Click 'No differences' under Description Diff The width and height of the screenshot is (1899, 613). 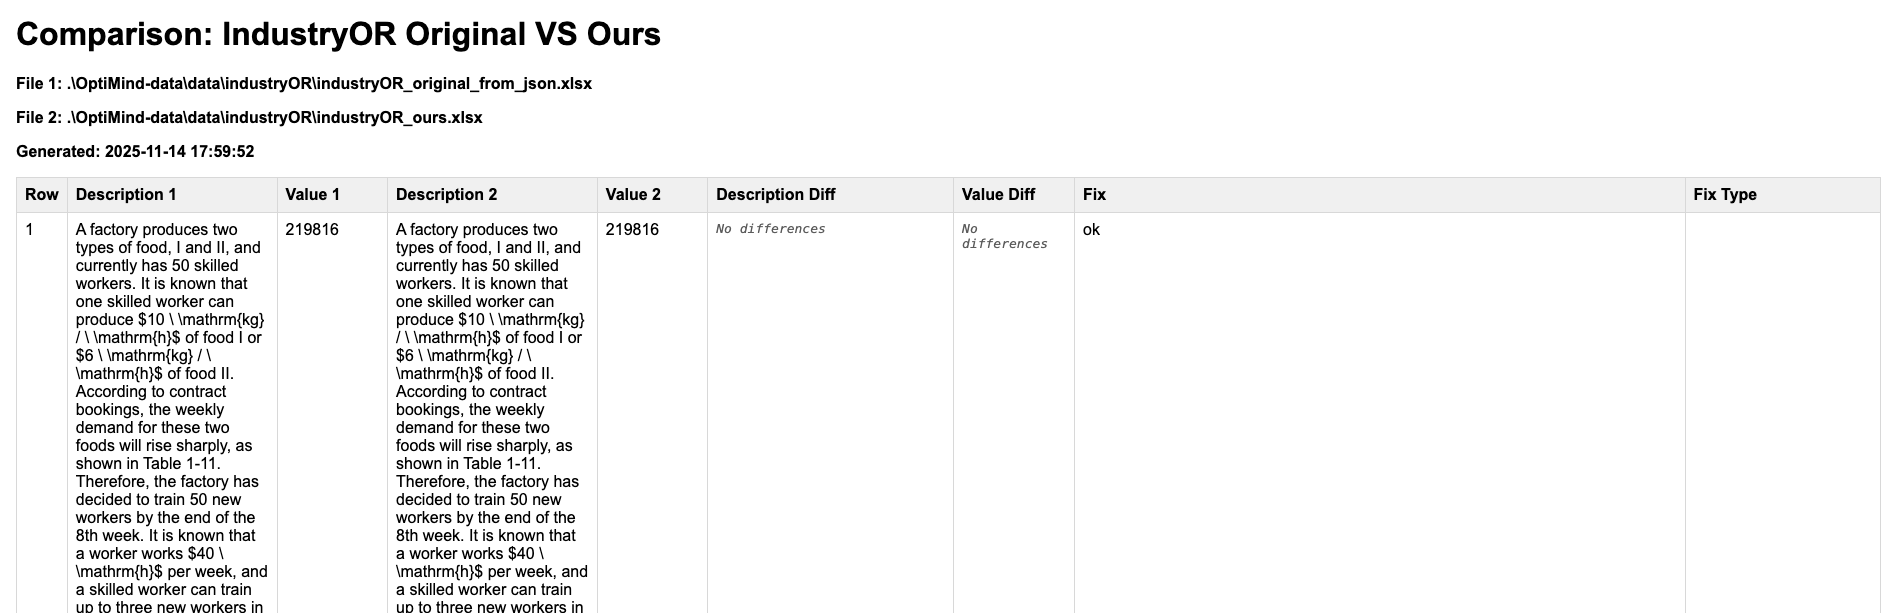coord(770,230)
